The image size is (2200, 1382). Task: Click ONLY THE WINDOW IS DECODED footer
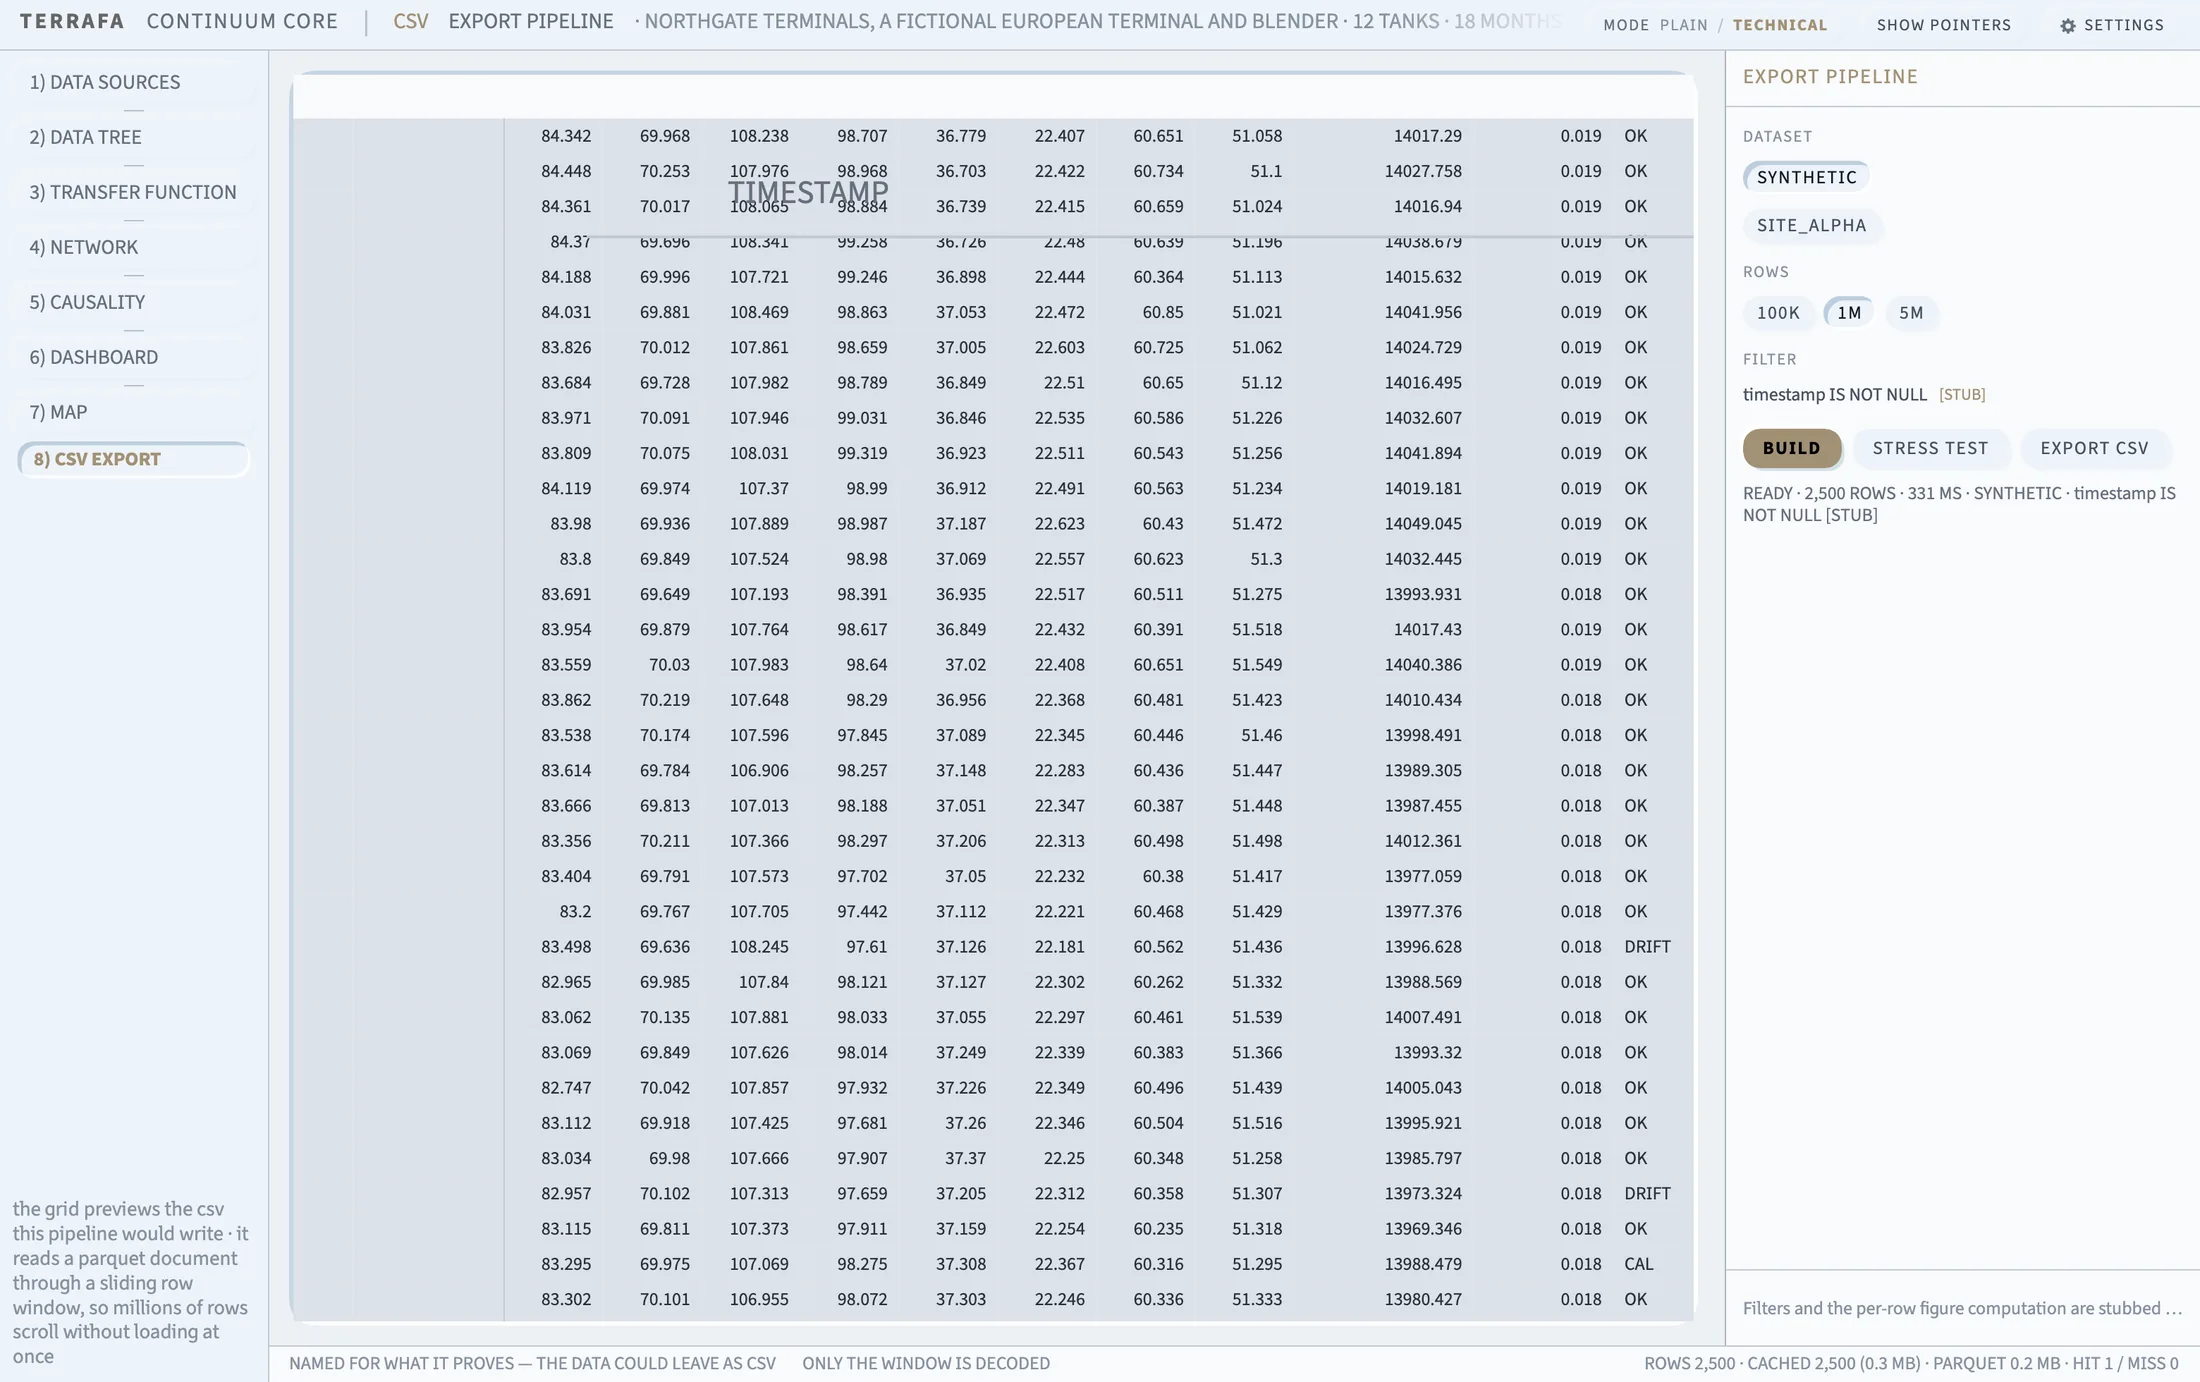click(x=926, y=1364)
